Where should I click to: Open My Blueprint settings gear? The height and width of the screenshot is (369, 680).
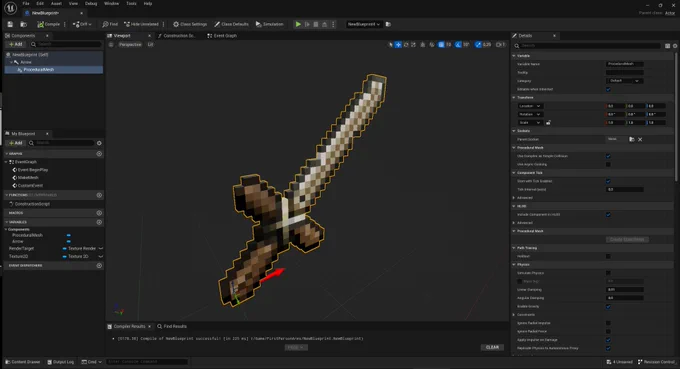[99, 143]
